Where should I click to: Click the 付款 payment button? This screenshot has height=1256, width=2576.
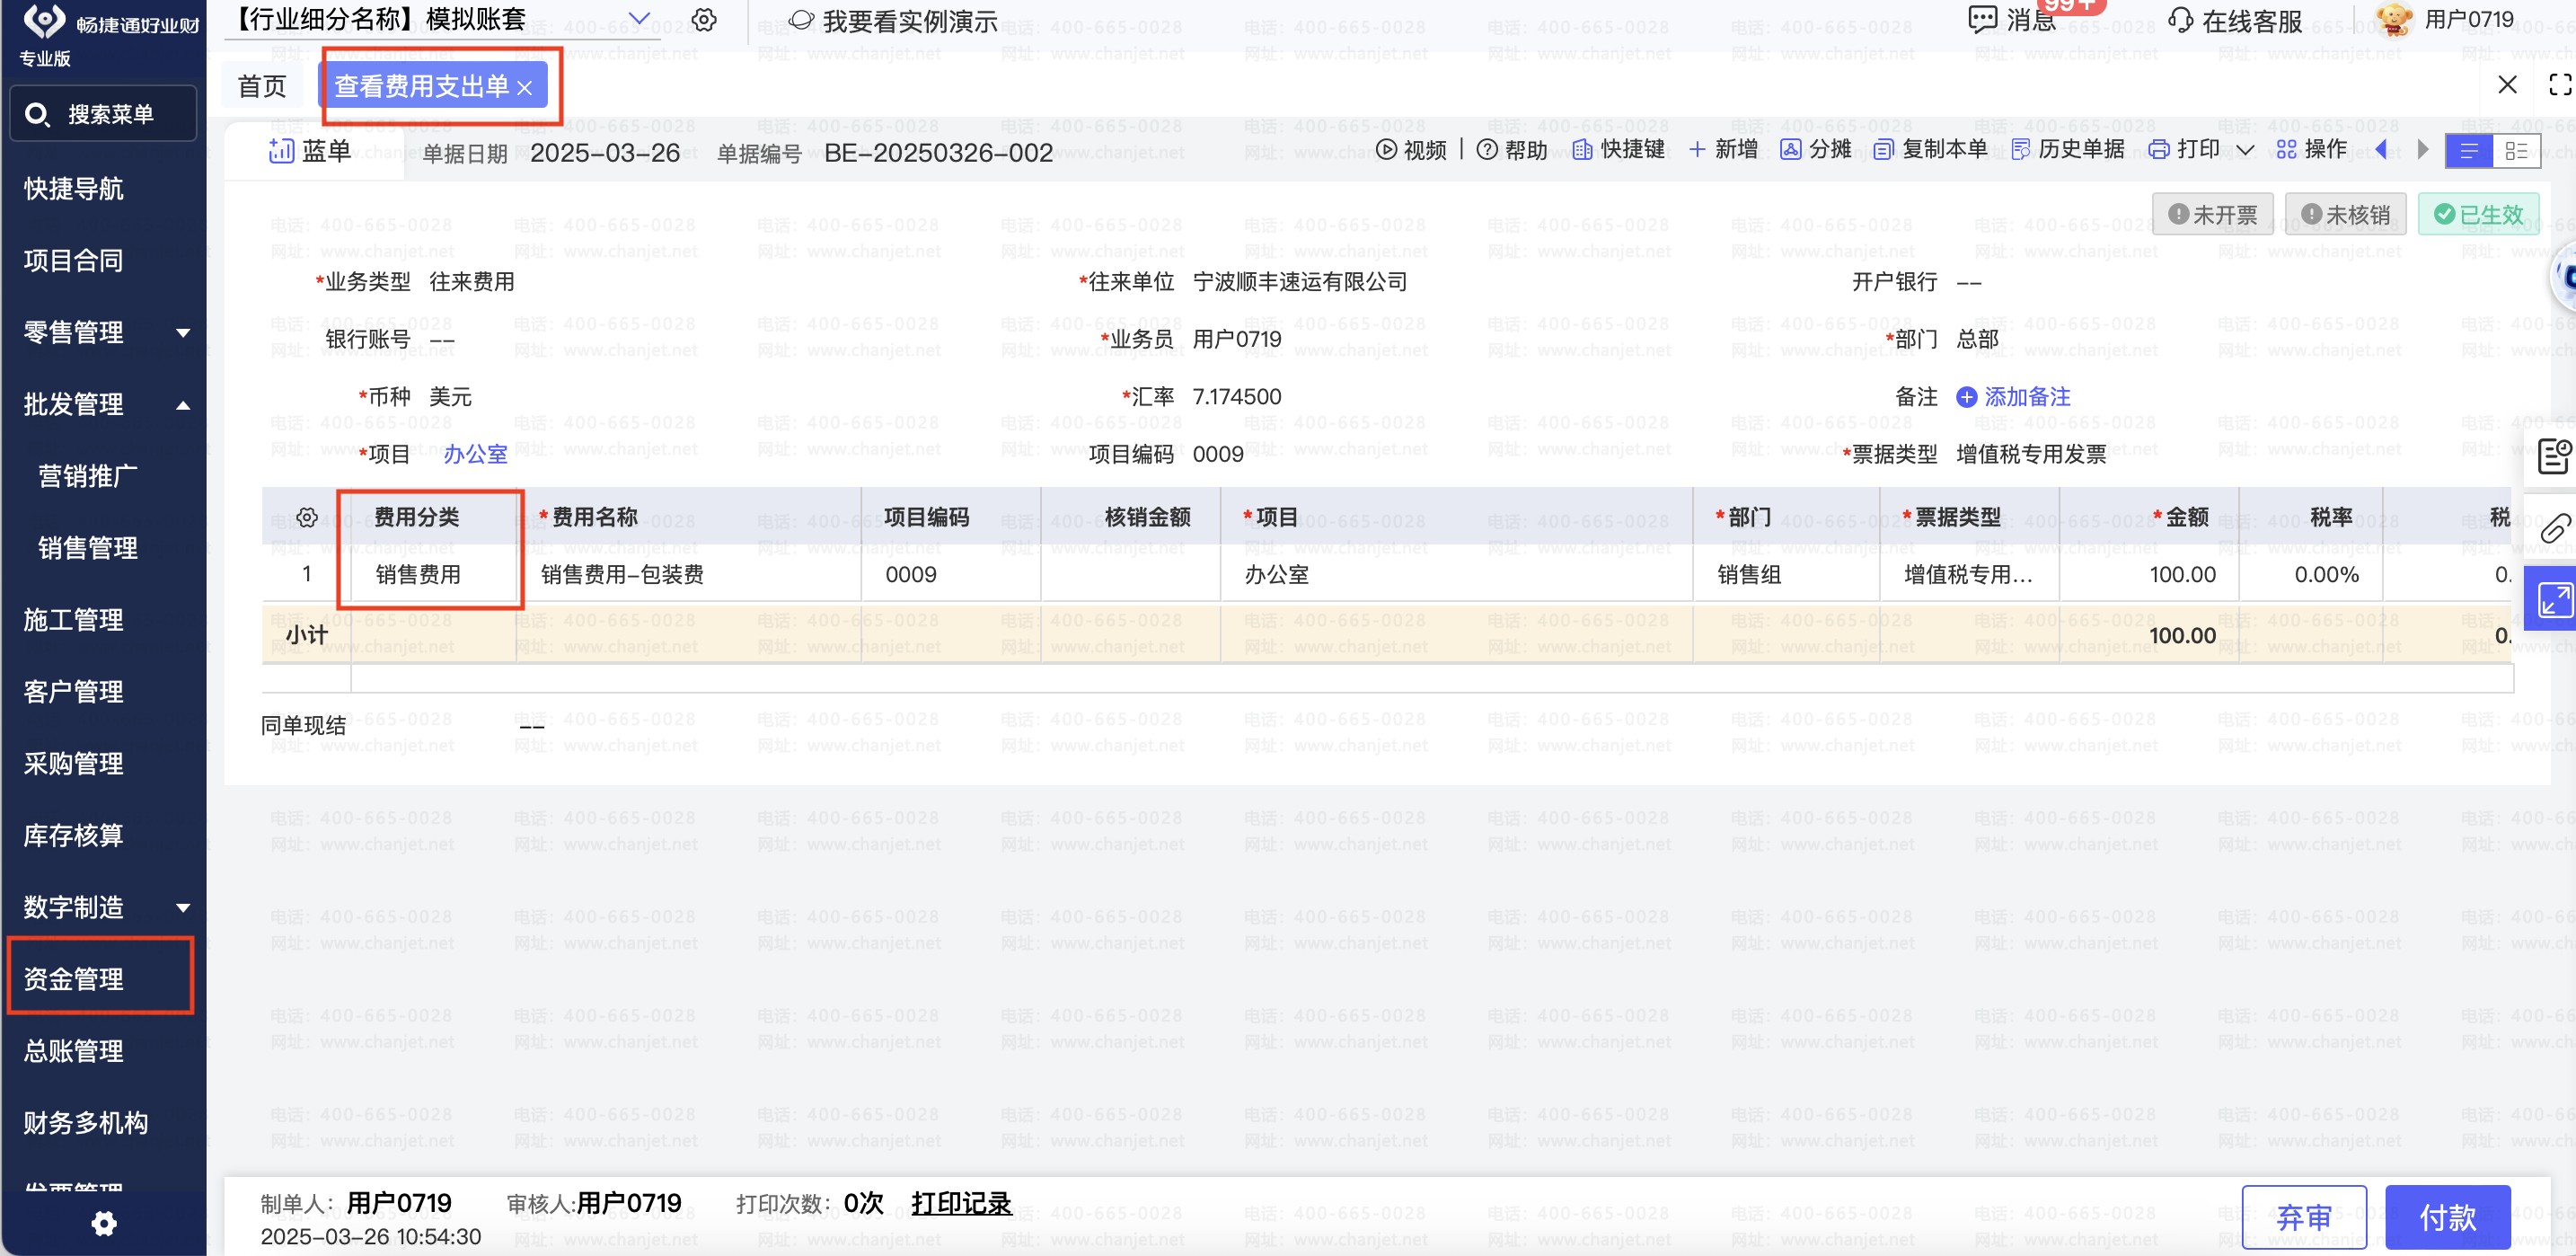click(2447, 1217)
